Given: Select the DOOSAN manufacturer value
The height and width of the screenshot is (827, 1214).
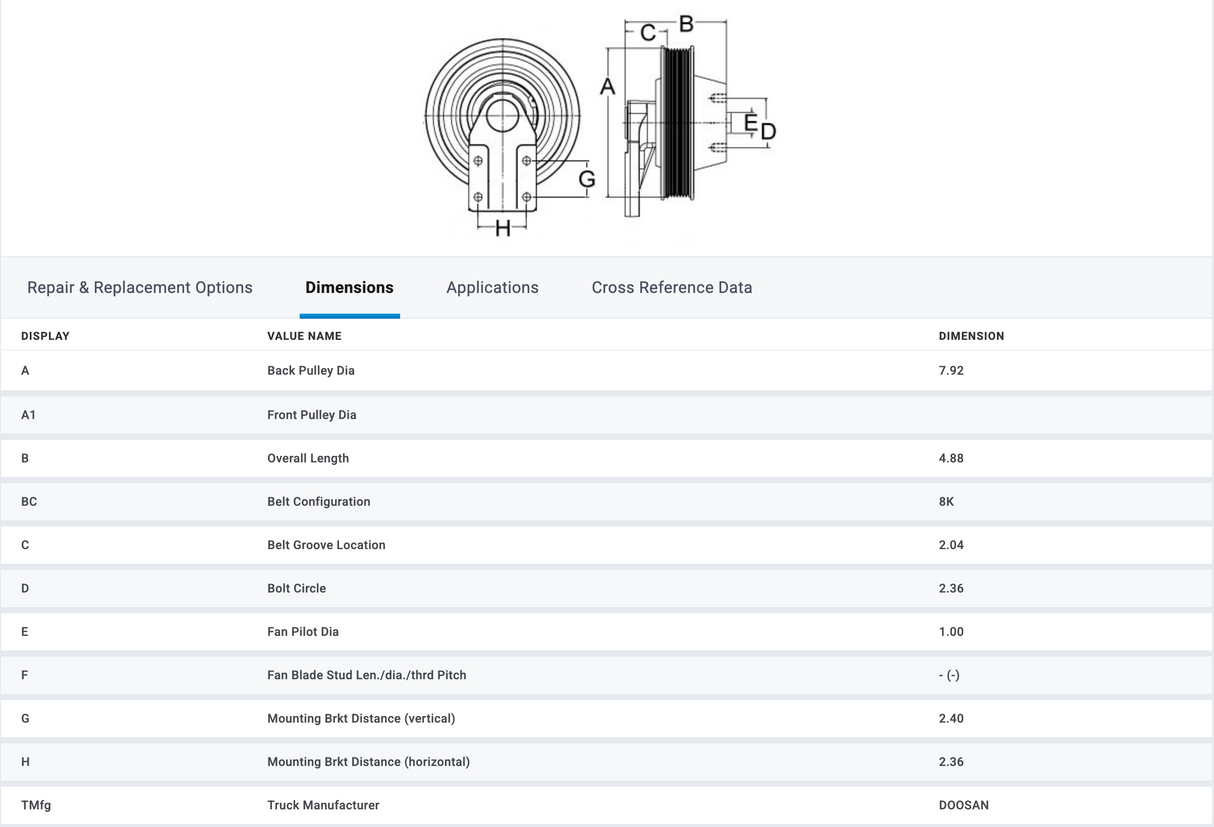Looking at the screenshot, I should click(x=964, y=805).
